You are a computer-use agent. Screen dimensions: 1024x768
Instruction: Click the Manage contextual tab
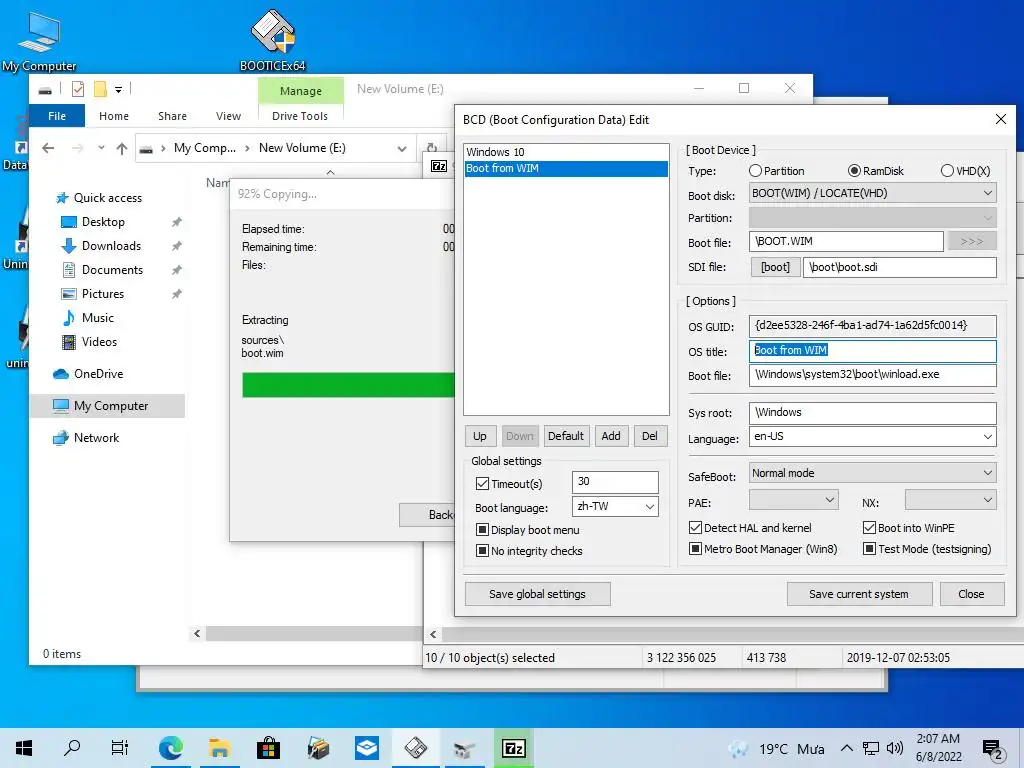coord(300,91)
